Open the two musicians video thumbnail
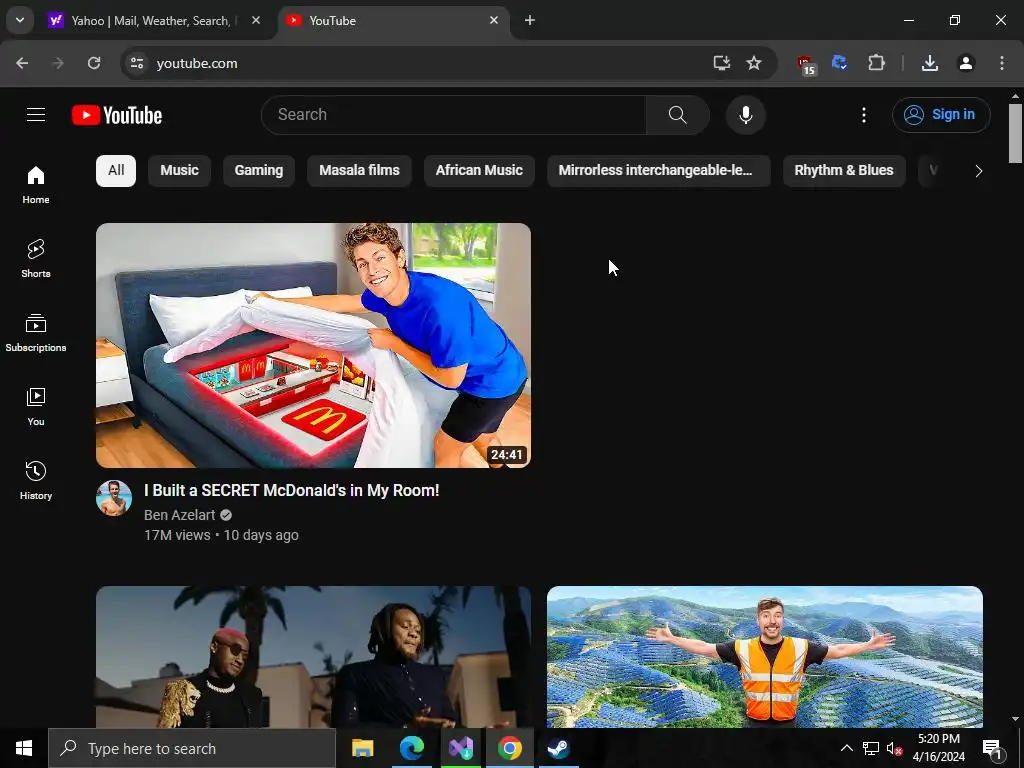The width and height of the screenshot is (1024, 768). (x=313, y=657)
